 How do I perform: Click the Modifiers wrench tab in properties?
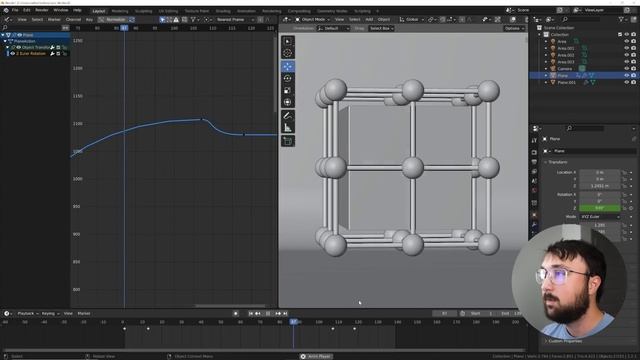click(534, 224)
